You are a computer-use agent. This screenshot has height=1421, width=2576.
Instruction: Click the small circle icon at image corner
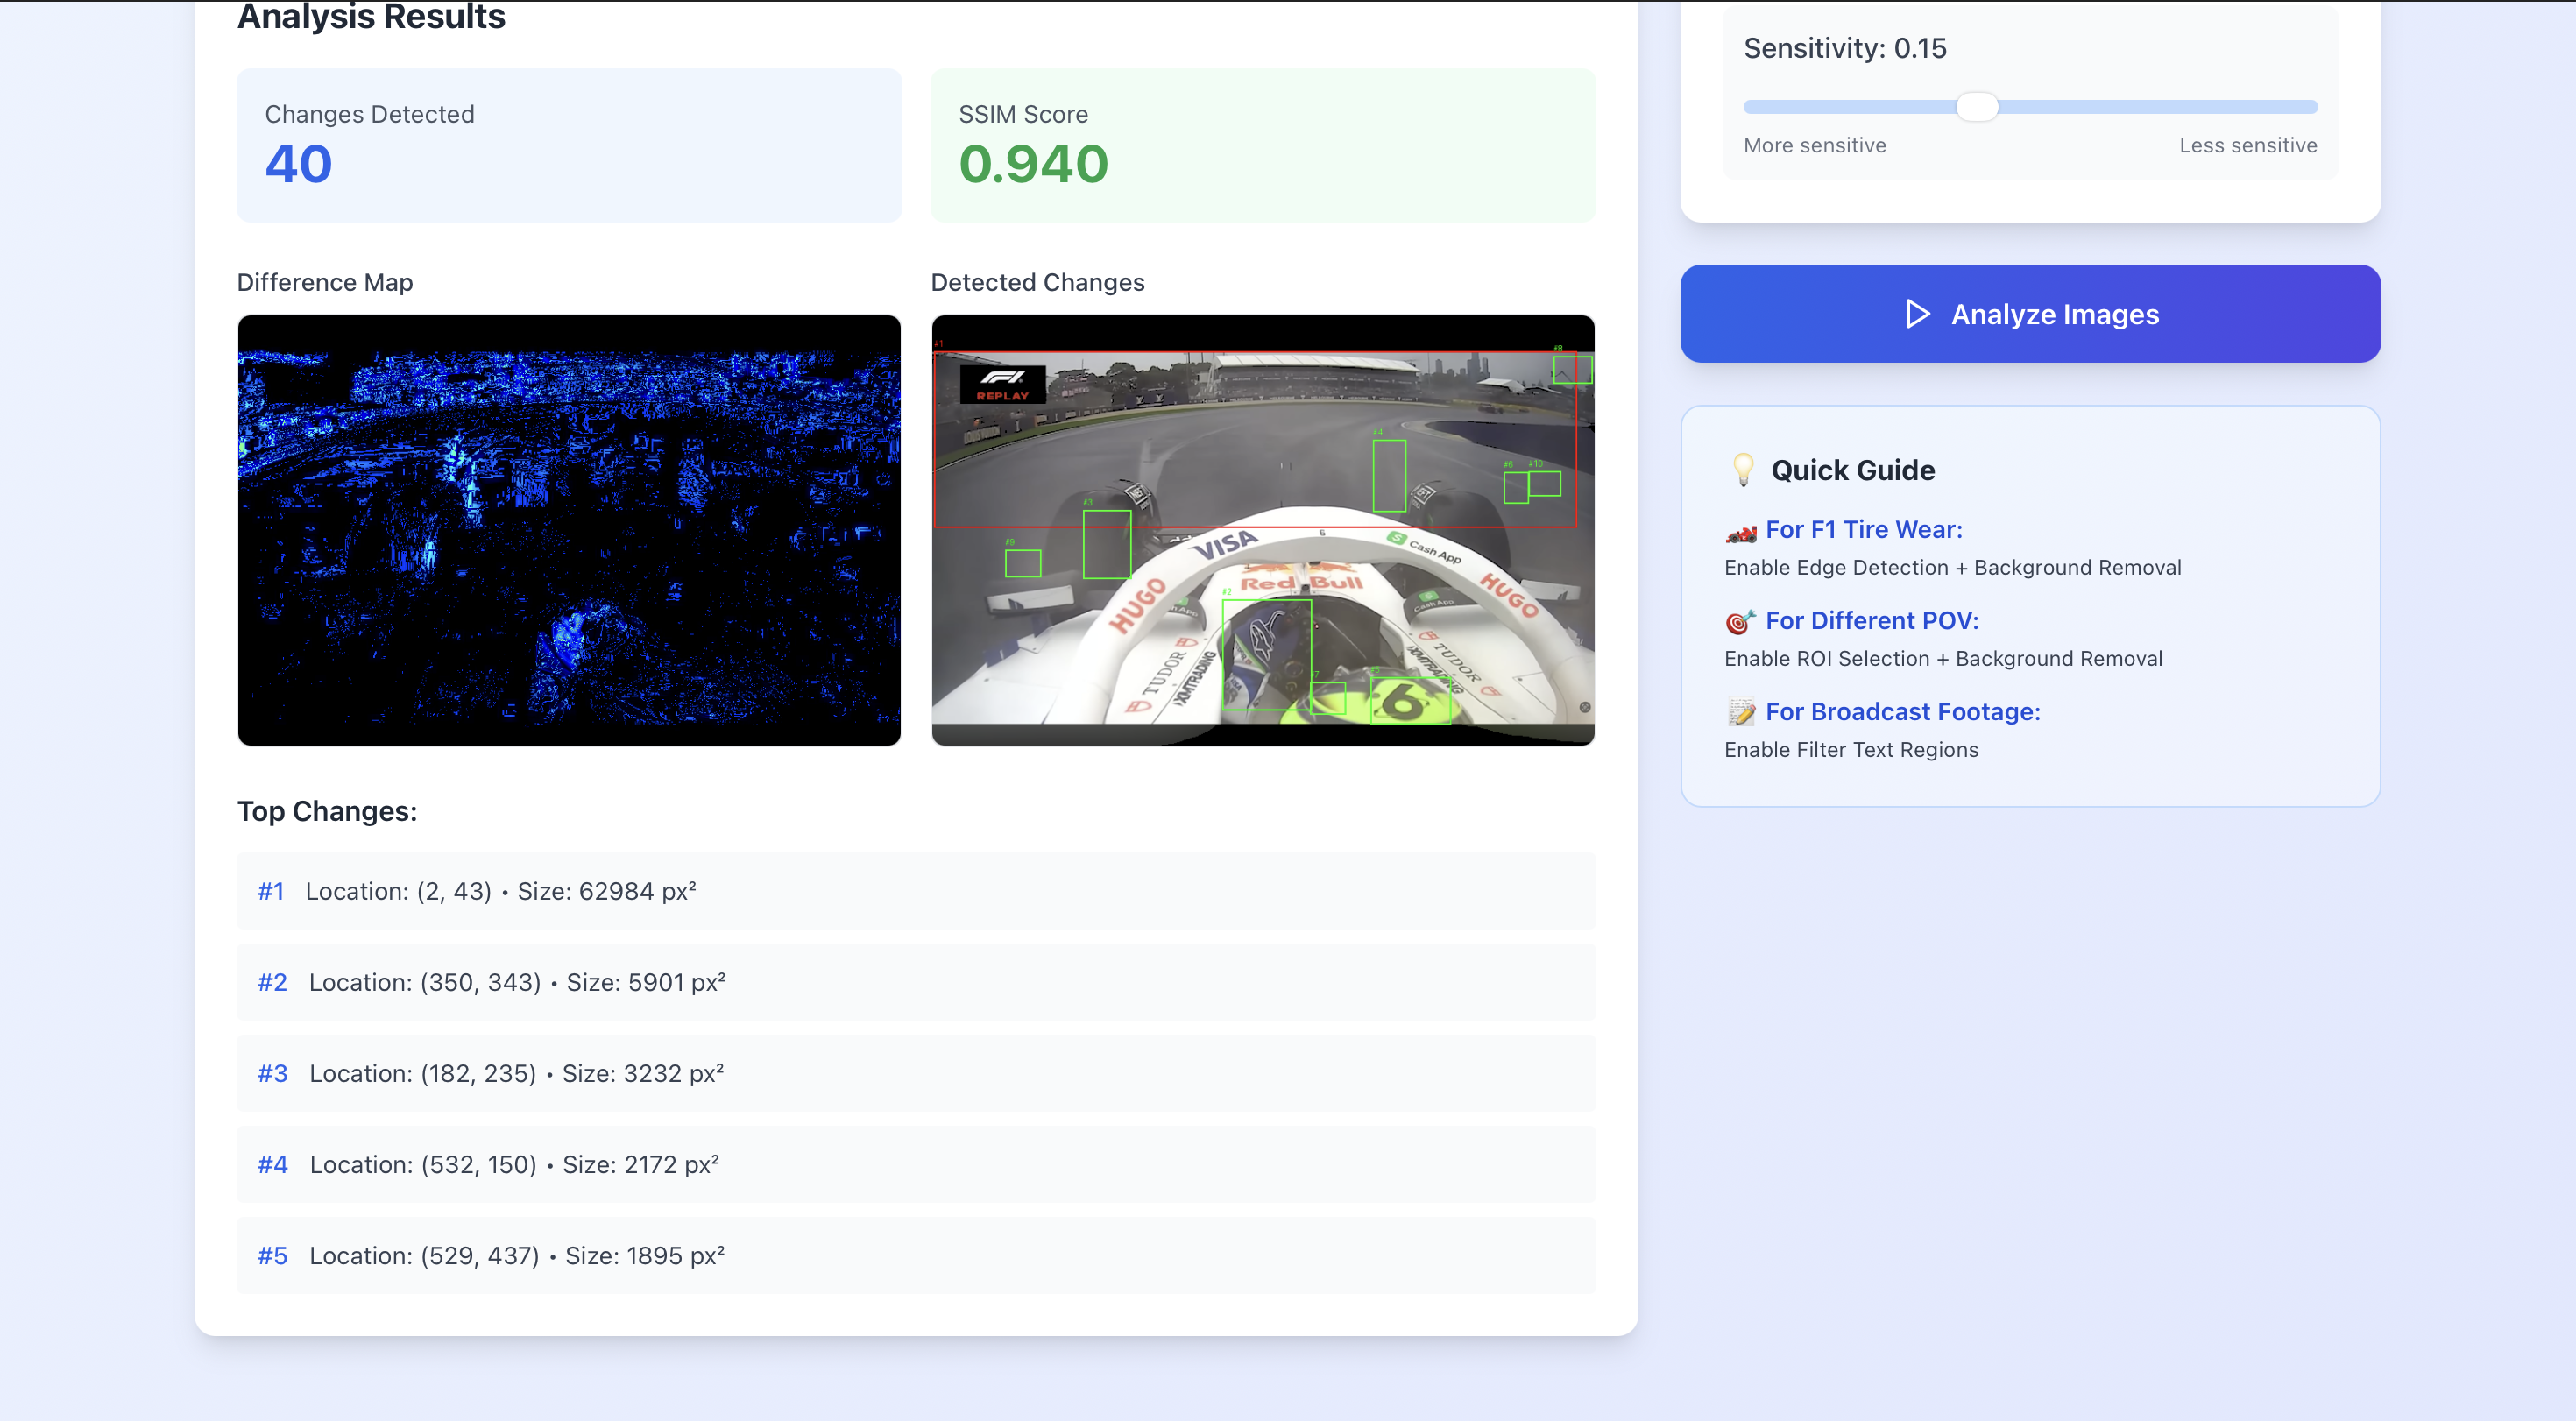pyautogui.click(x=1584, y=707)
